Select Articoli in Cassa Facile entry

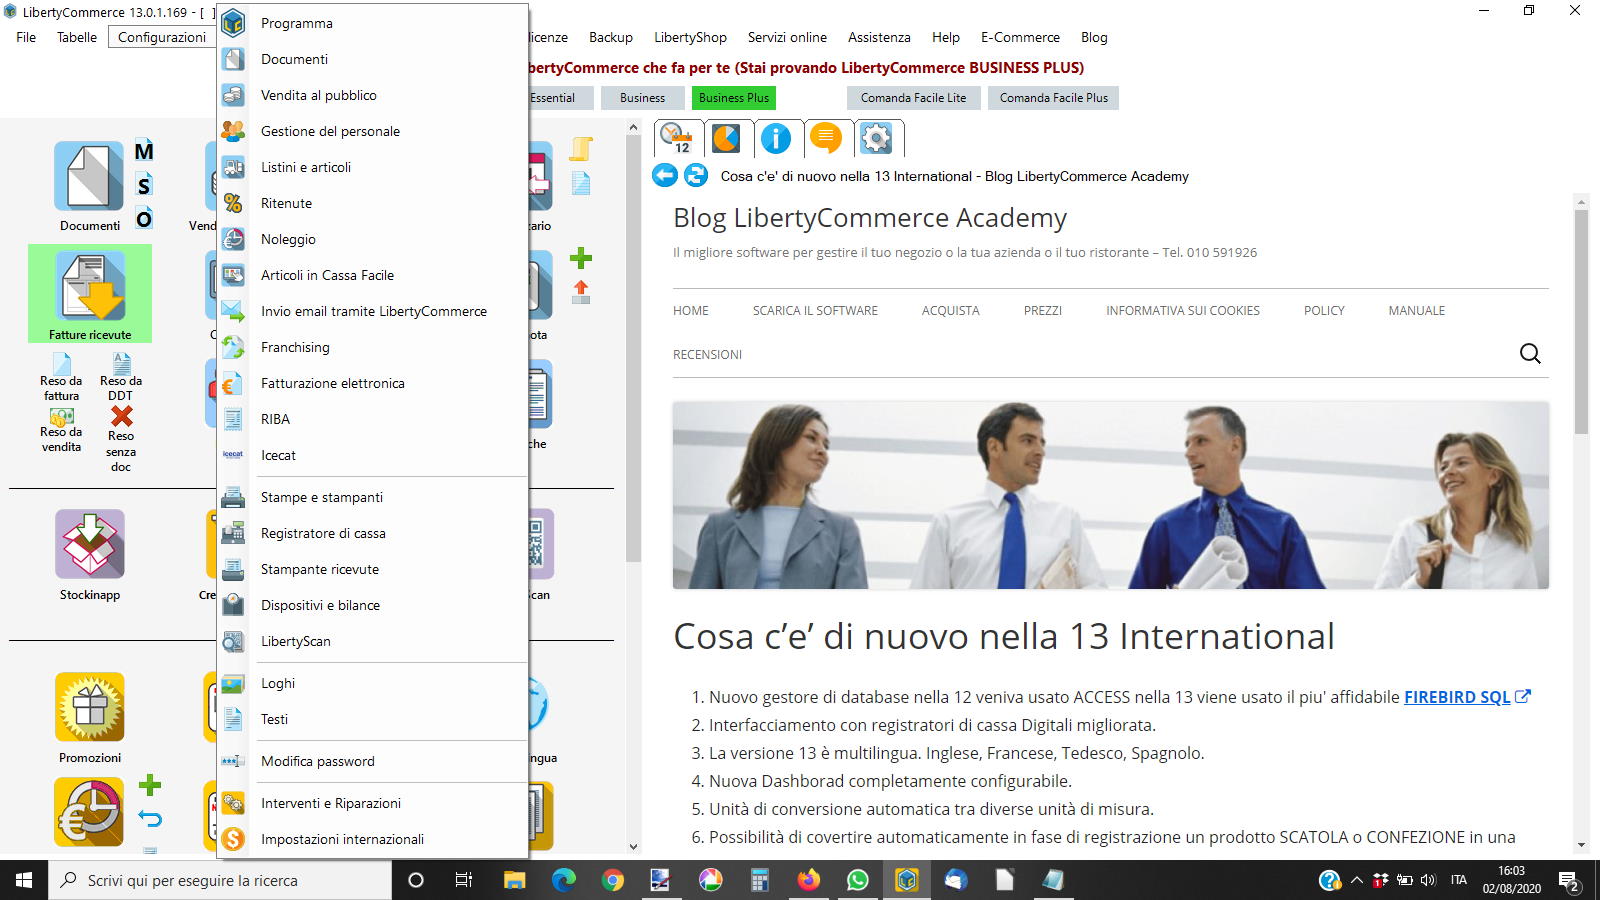click(x=372, y=275)
